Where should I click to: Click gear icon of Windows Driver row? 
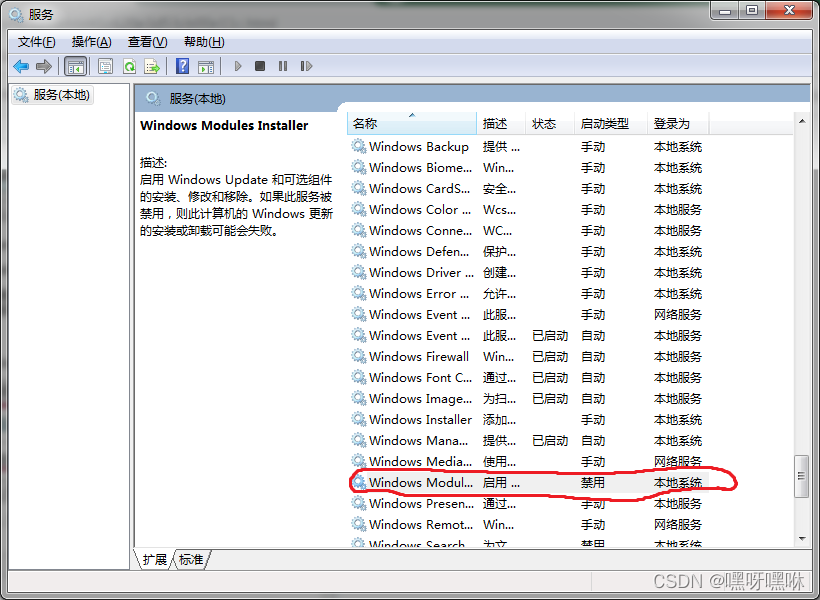click(359, 272)
